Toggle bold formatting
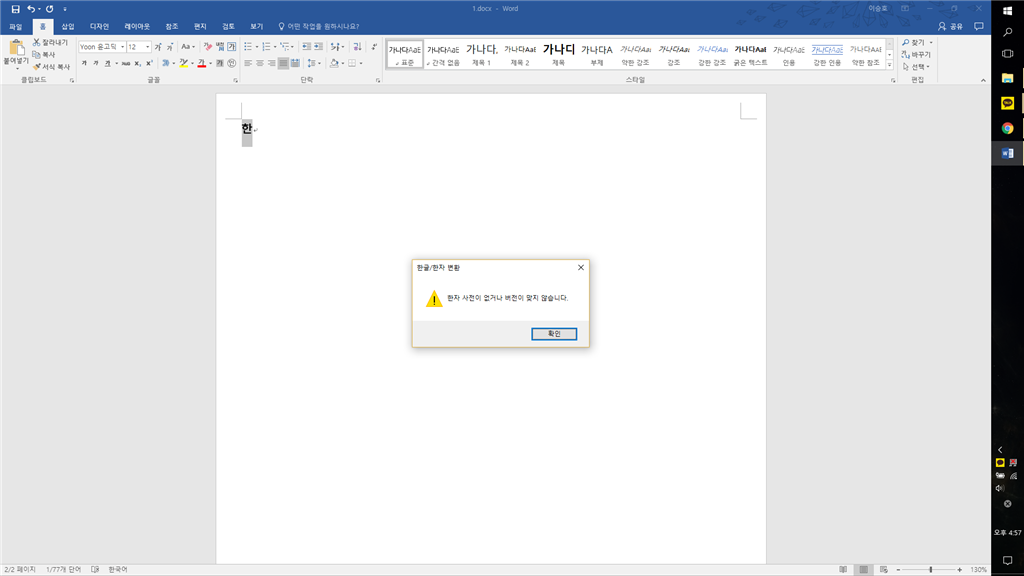Screen dimensions: 1024x576 (x=84, y=63)
